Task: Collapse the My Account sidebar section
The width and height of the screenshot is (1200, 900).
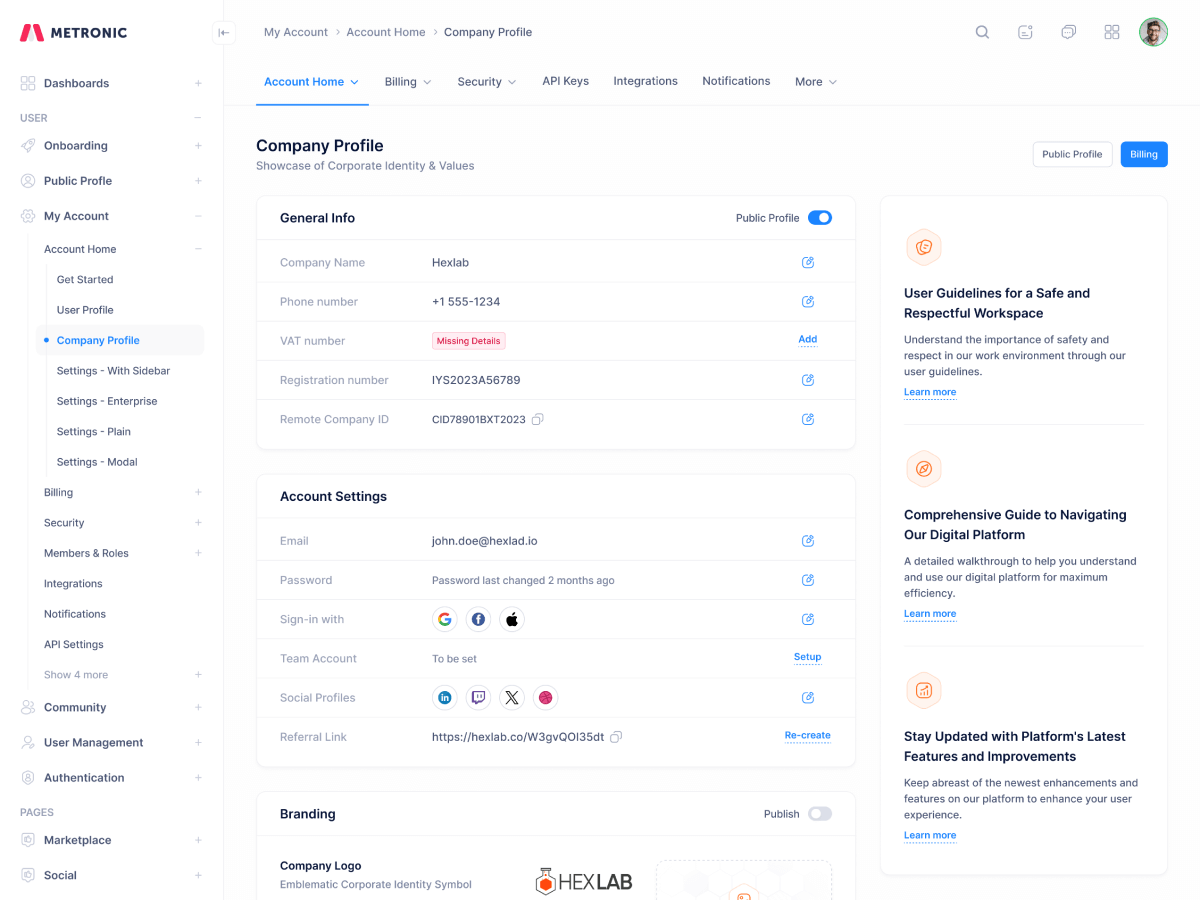Action: click(x=197, y=215)
